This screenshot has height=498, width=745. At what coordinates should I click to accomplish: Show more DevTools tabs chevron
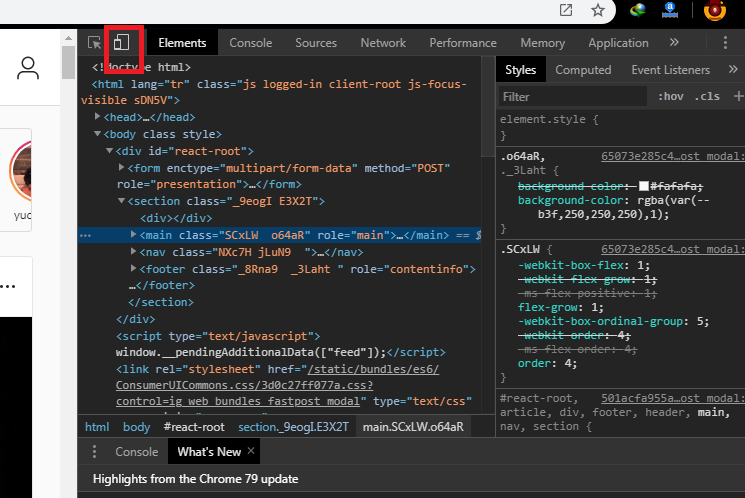(x=674, y=42)
